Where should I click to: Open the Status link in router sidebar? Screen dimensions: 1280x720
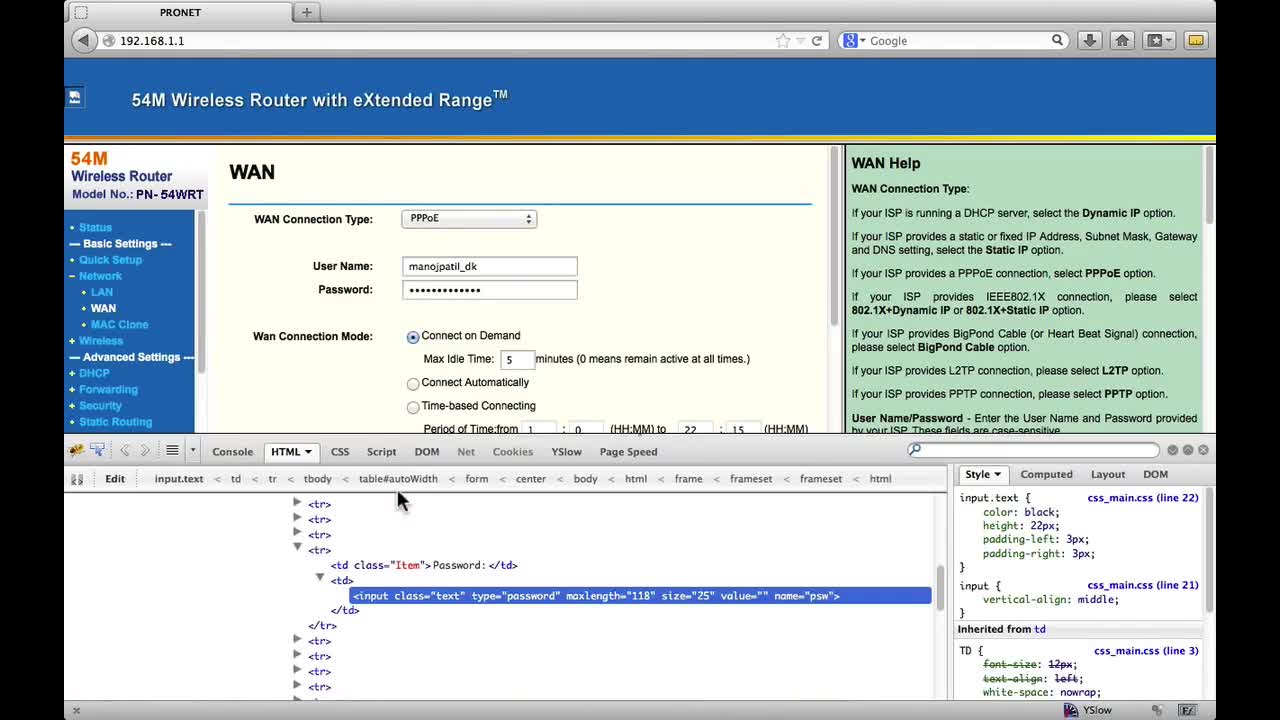(96, 228)
